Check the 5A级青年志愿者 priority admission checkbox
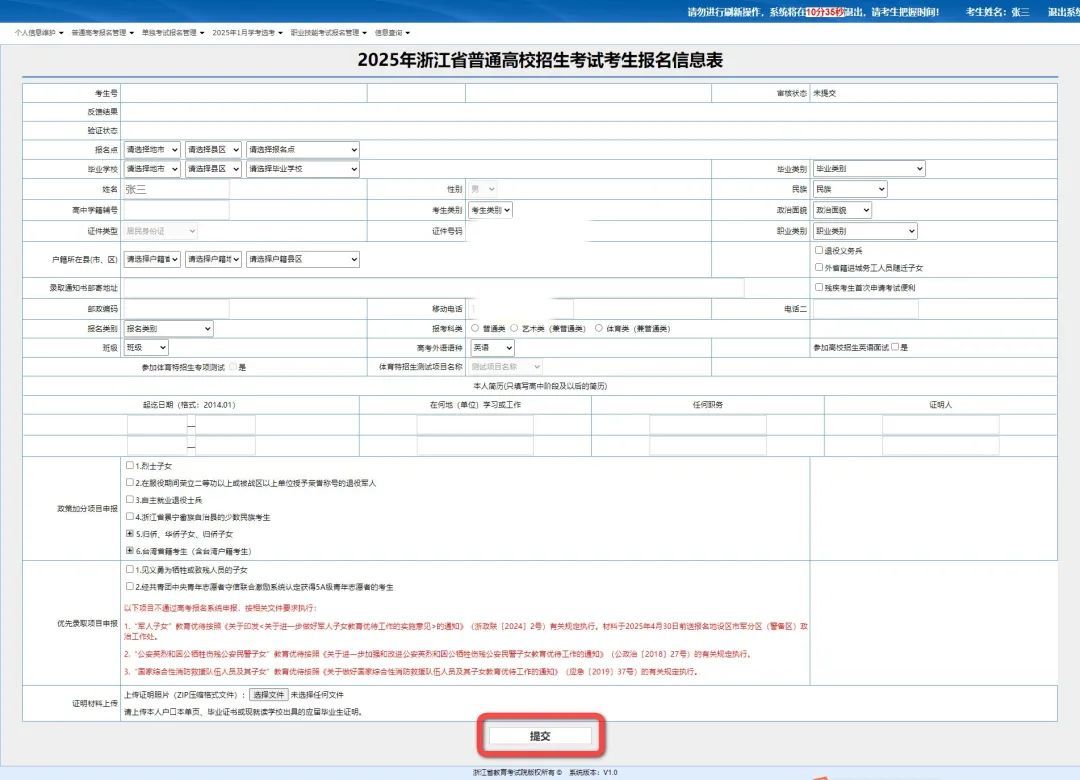The height and width of the screenshot is (780, 1080). [129, 587]
